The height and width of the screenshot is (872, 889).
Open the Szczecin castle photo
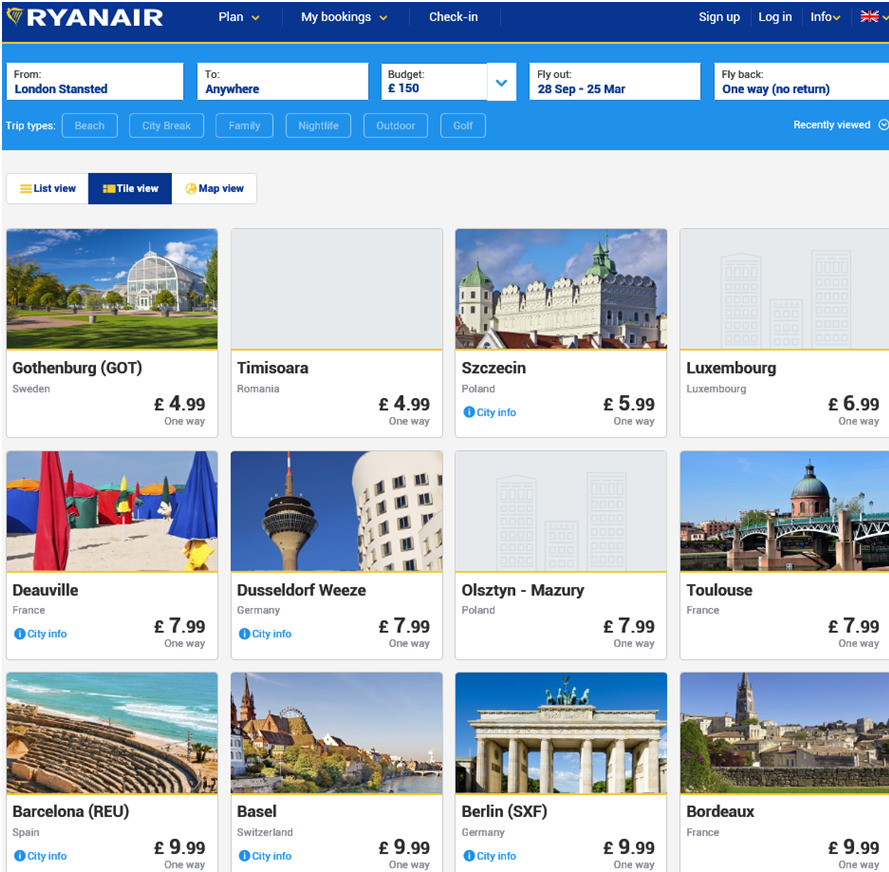pyautogui.click(x=561, y=289)
